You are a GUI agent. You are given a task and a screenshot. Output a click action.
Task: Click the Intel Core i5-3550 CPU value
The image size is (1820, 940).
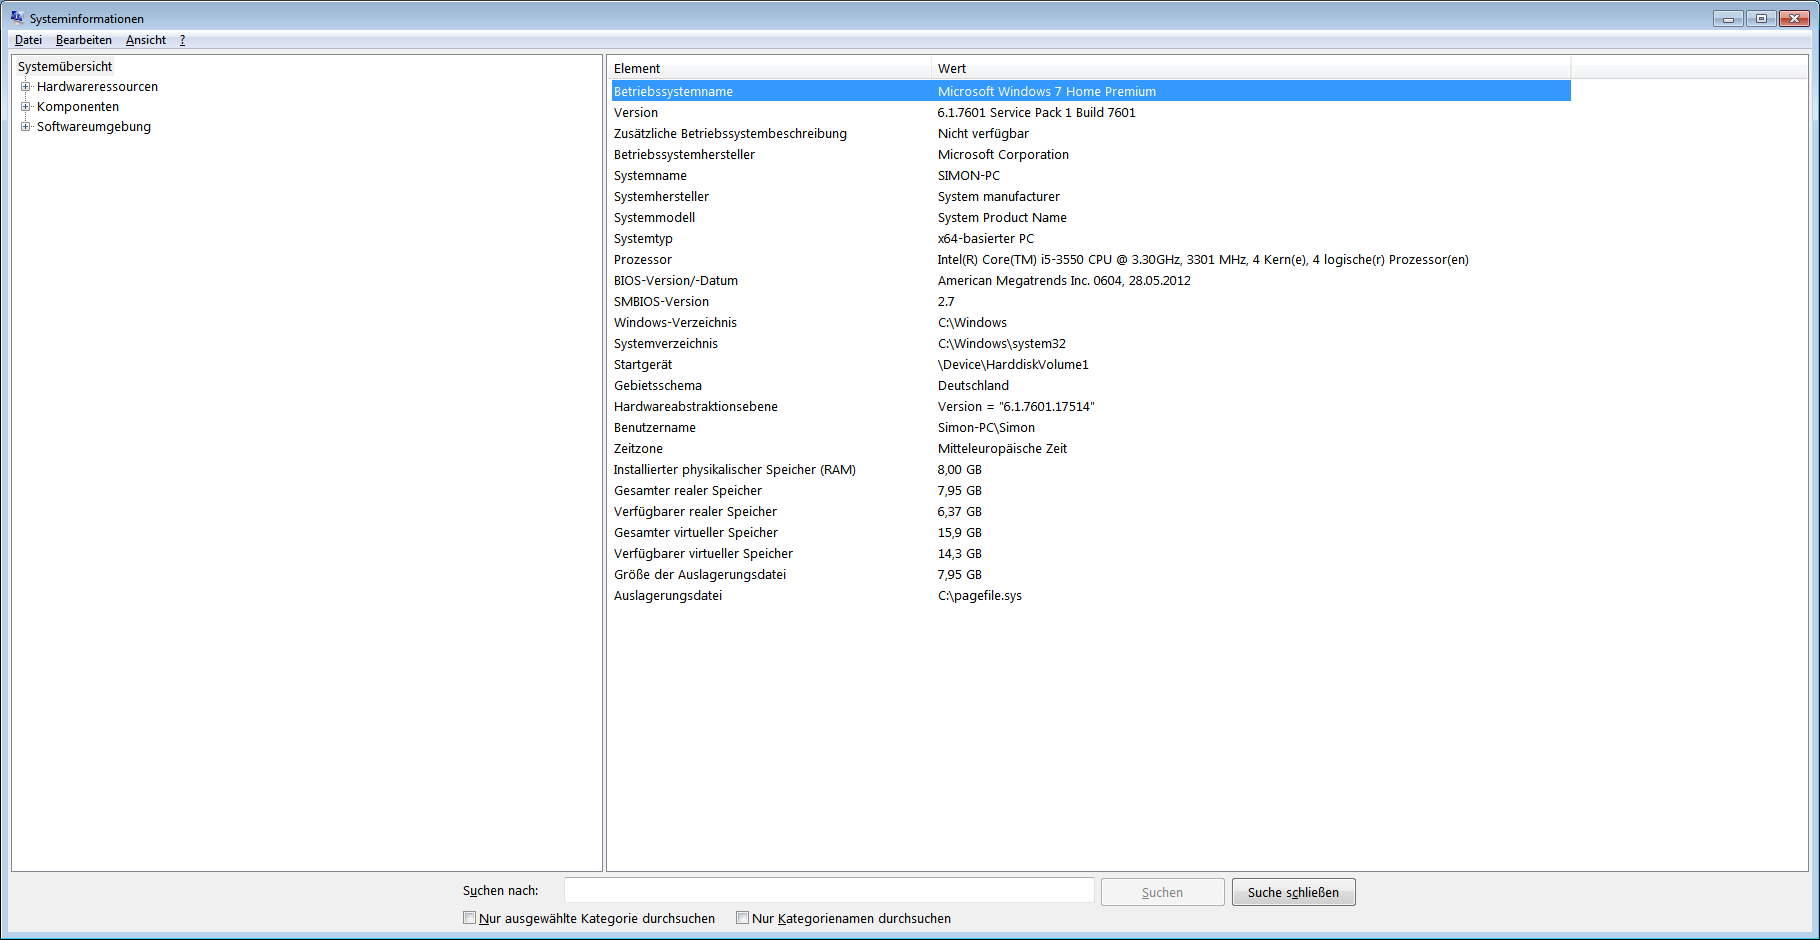click(1203, 259)
